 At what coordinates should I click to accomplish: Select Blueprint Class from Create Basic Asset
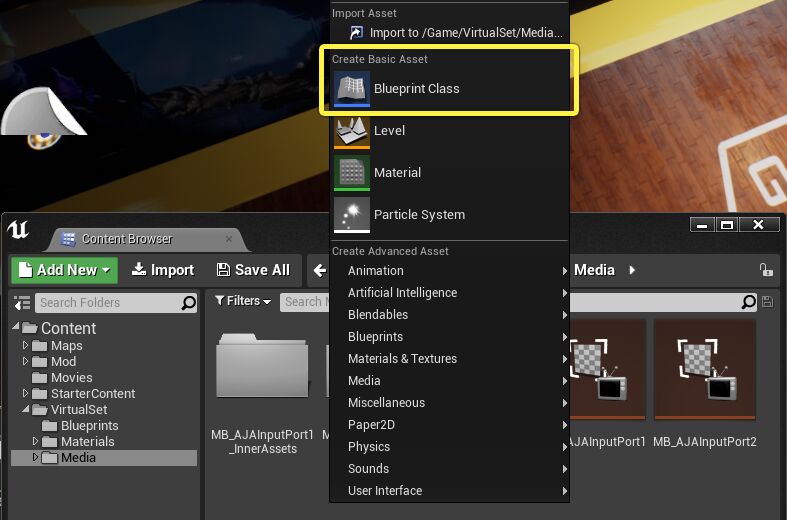click(449, 89)
